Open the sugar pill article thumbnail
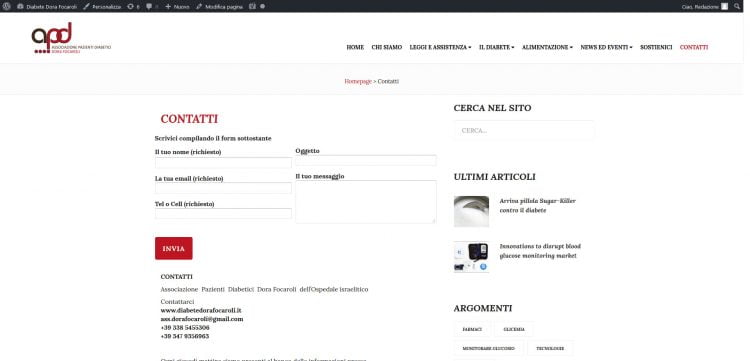The height and width of the screenshot is (361, 750). 471,211
